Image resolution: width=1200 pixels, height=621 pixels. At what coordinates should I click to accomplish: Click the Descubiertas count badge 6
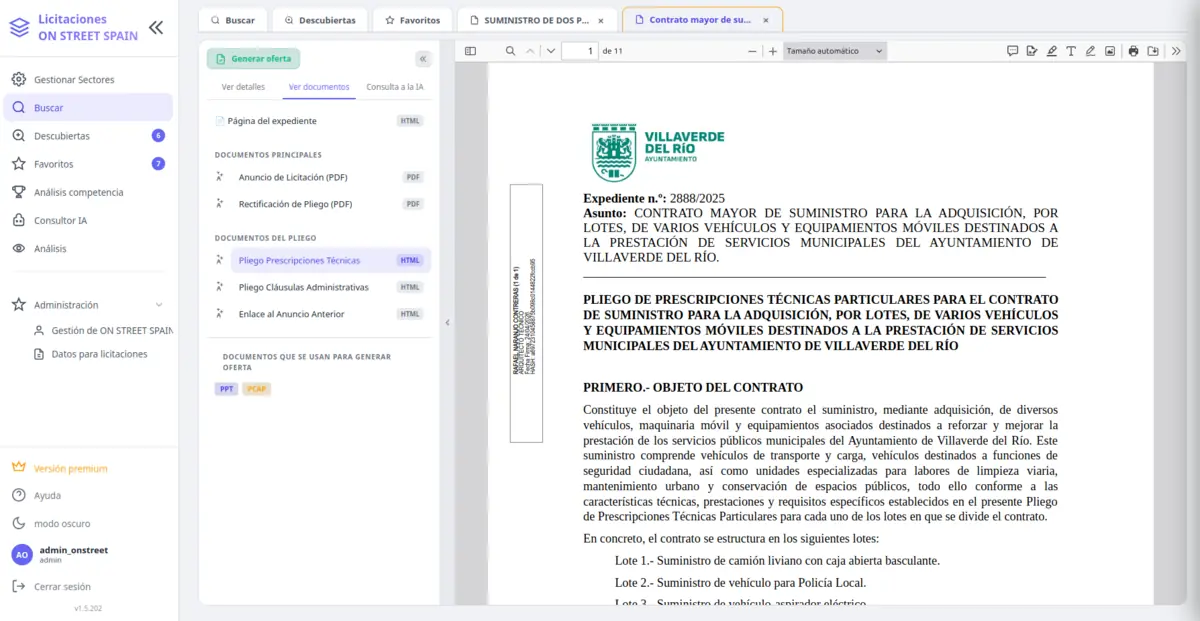[x=158, y=136]
